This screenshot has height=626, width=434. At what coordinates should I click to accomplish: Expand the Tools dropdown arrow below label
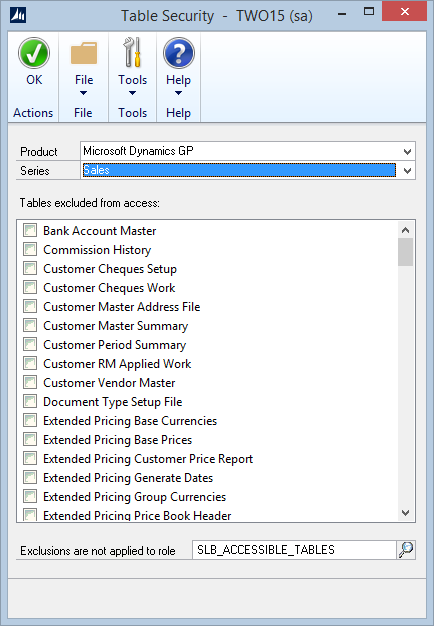tap(132, 93)
